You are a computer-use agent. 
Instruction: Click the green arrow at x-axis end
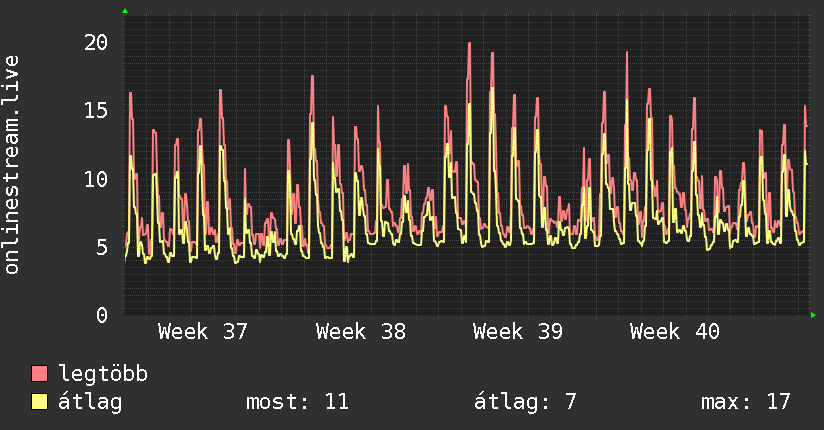point(813,315)
